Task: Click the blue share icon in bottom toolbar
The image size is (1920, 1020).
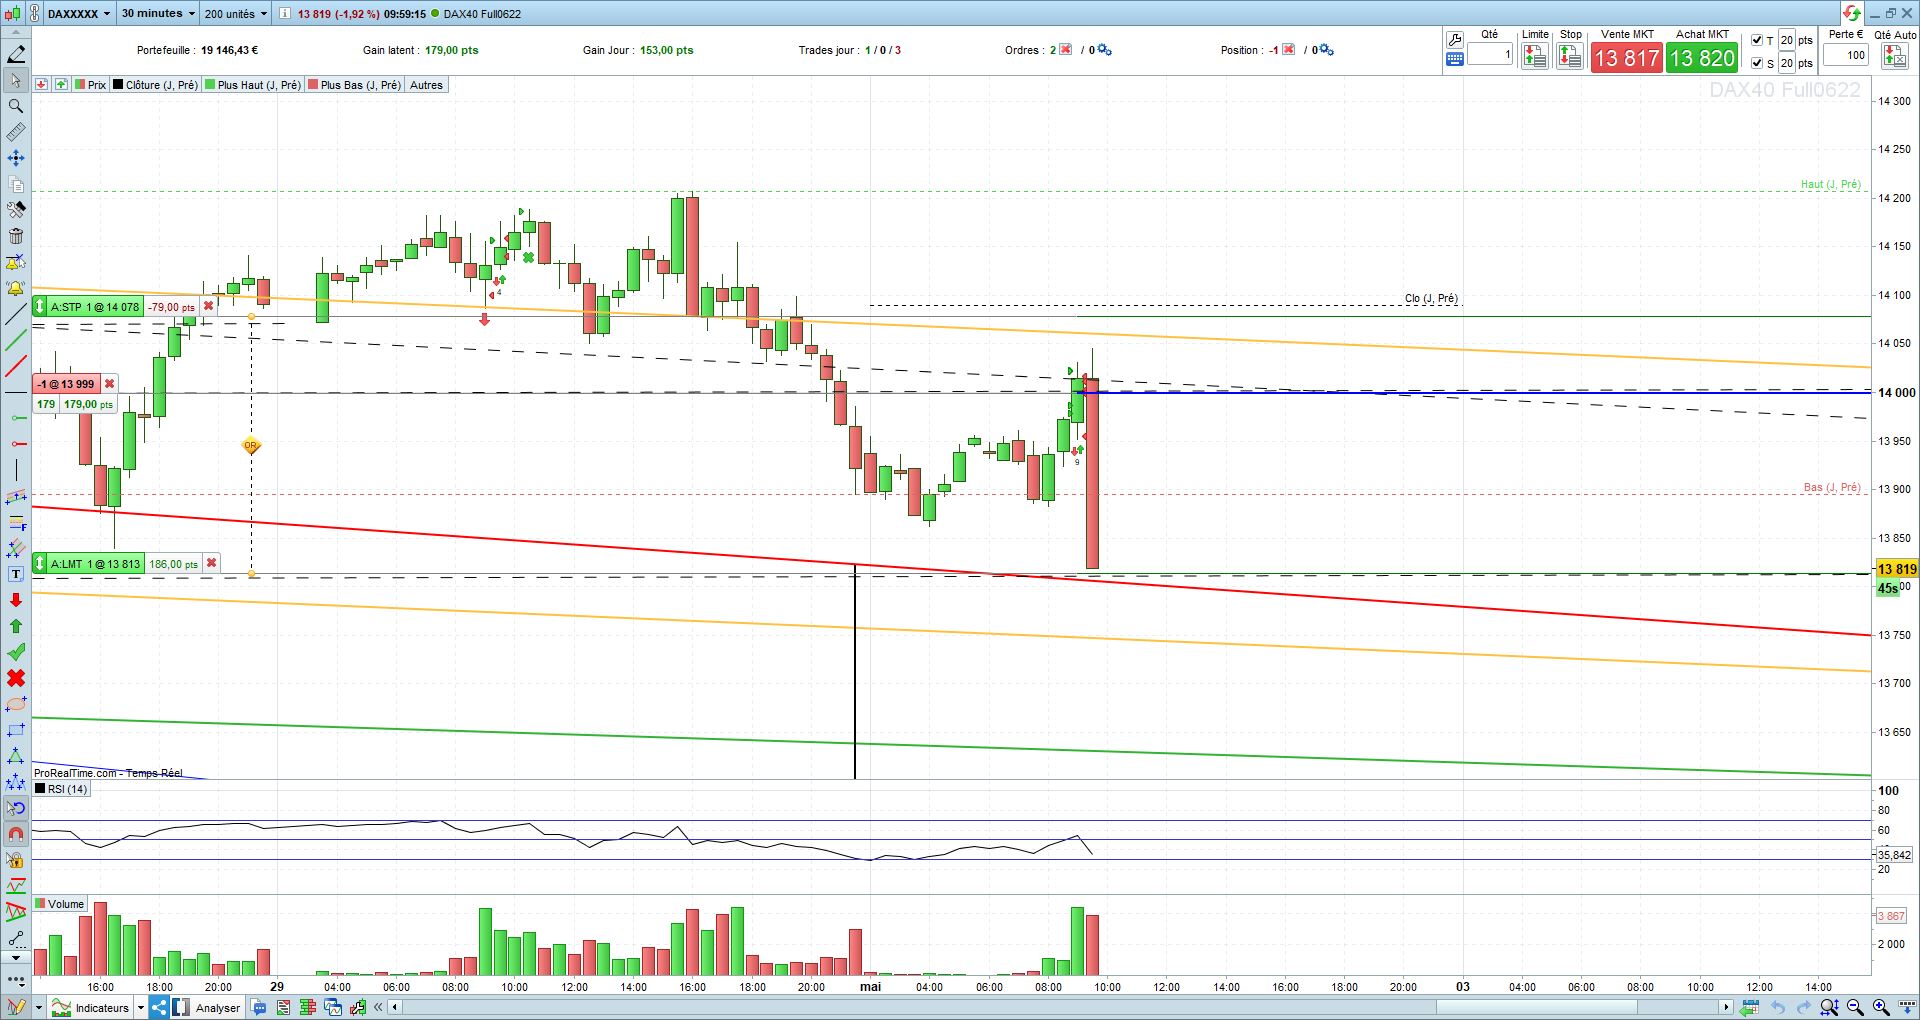Action: 158,1007
